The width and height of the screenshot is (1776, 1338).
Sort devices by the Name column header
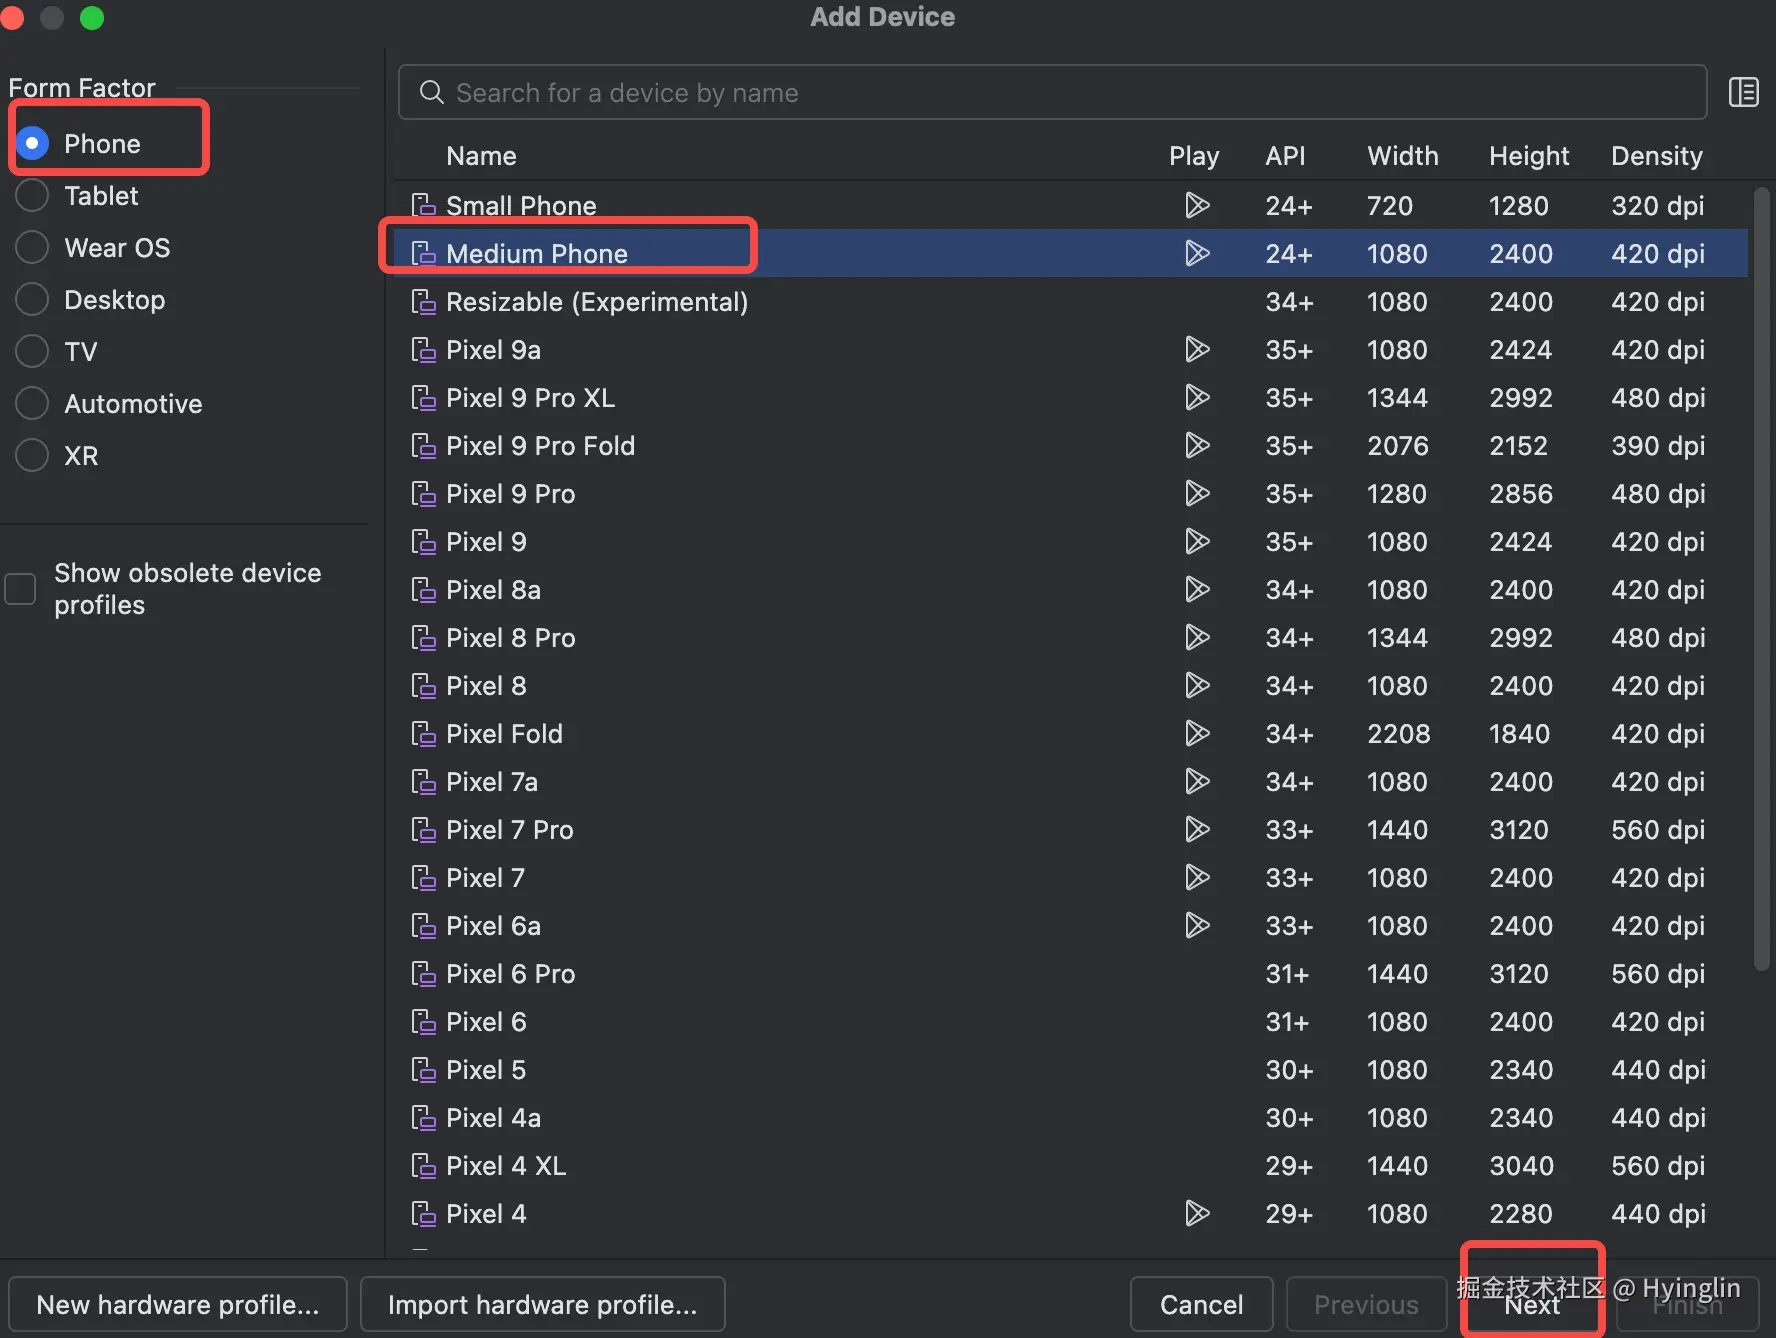[x=481, y=156]
